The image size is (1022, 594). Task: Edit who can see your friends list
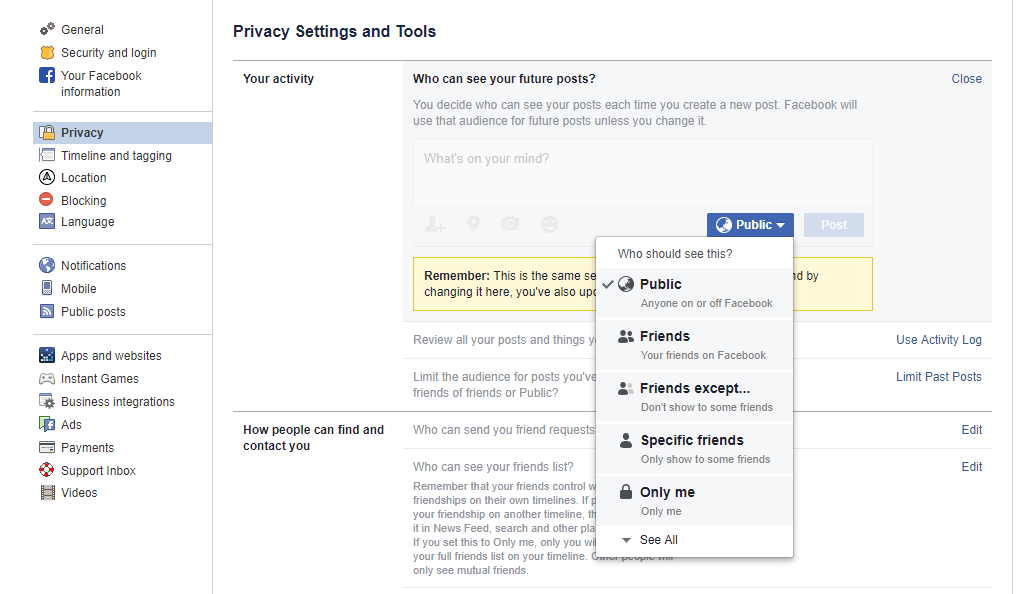971,467
